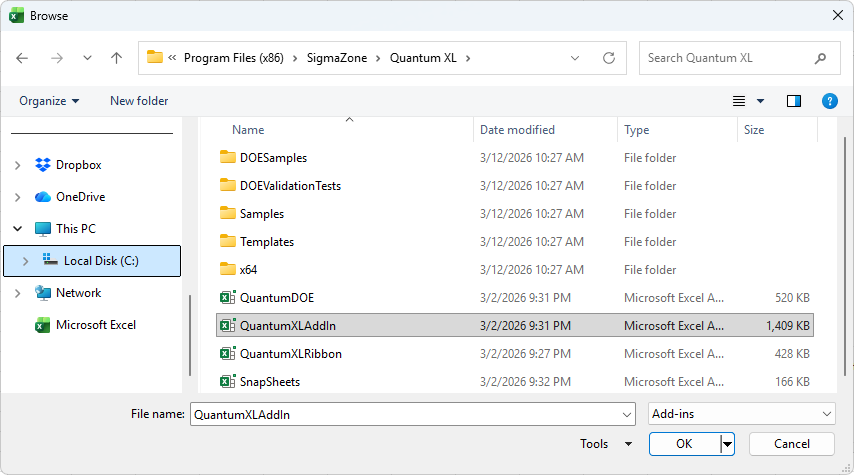Select Program Files (x86) in breadcrumb
This screenshot has width=854, height=475.
234,58
